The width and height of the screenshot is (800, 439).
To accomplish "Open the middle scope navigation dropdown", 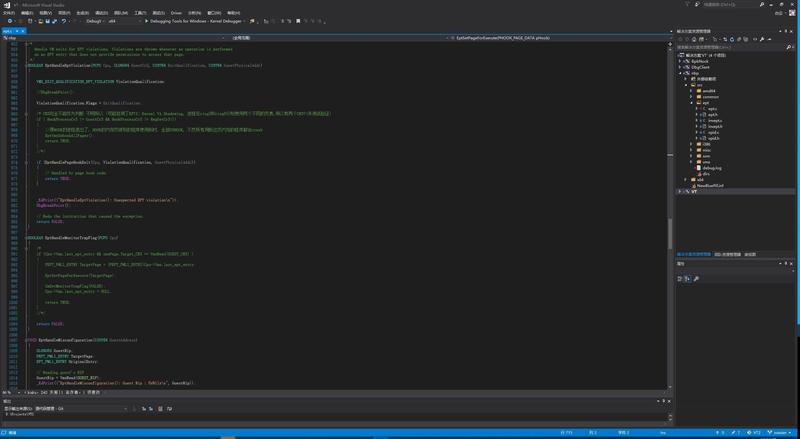I will click(x=337, y=38).
